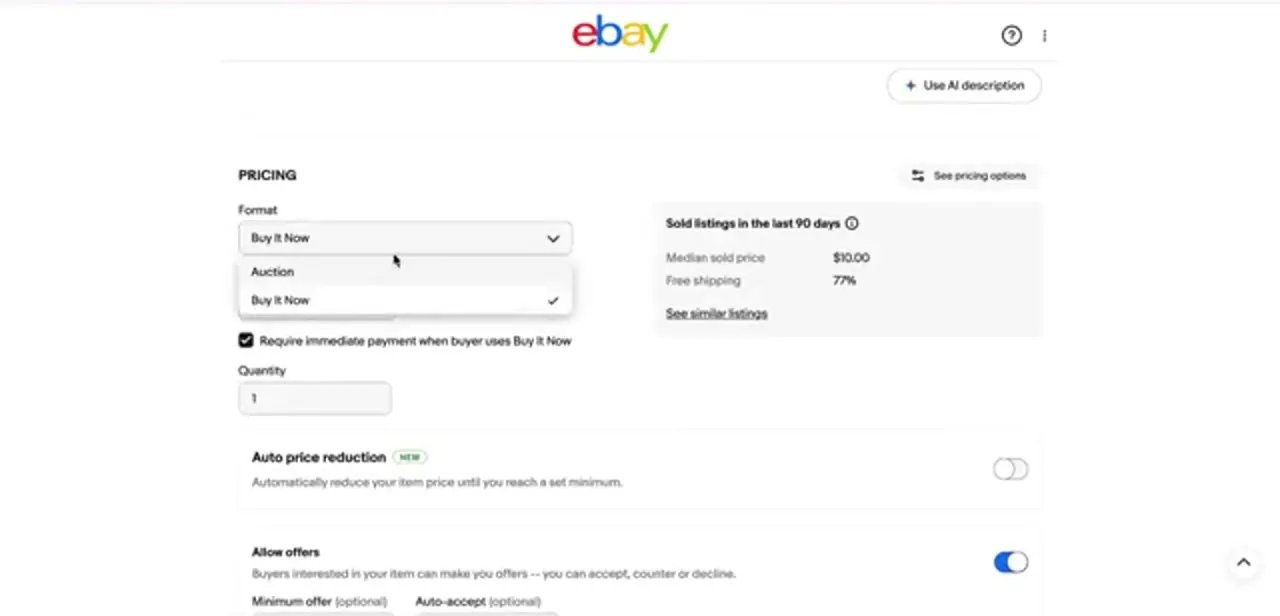Click the info icon next to Sold listings
Image resolution: width=1280 pixels, height=616 pixels.
click(852, 224)
